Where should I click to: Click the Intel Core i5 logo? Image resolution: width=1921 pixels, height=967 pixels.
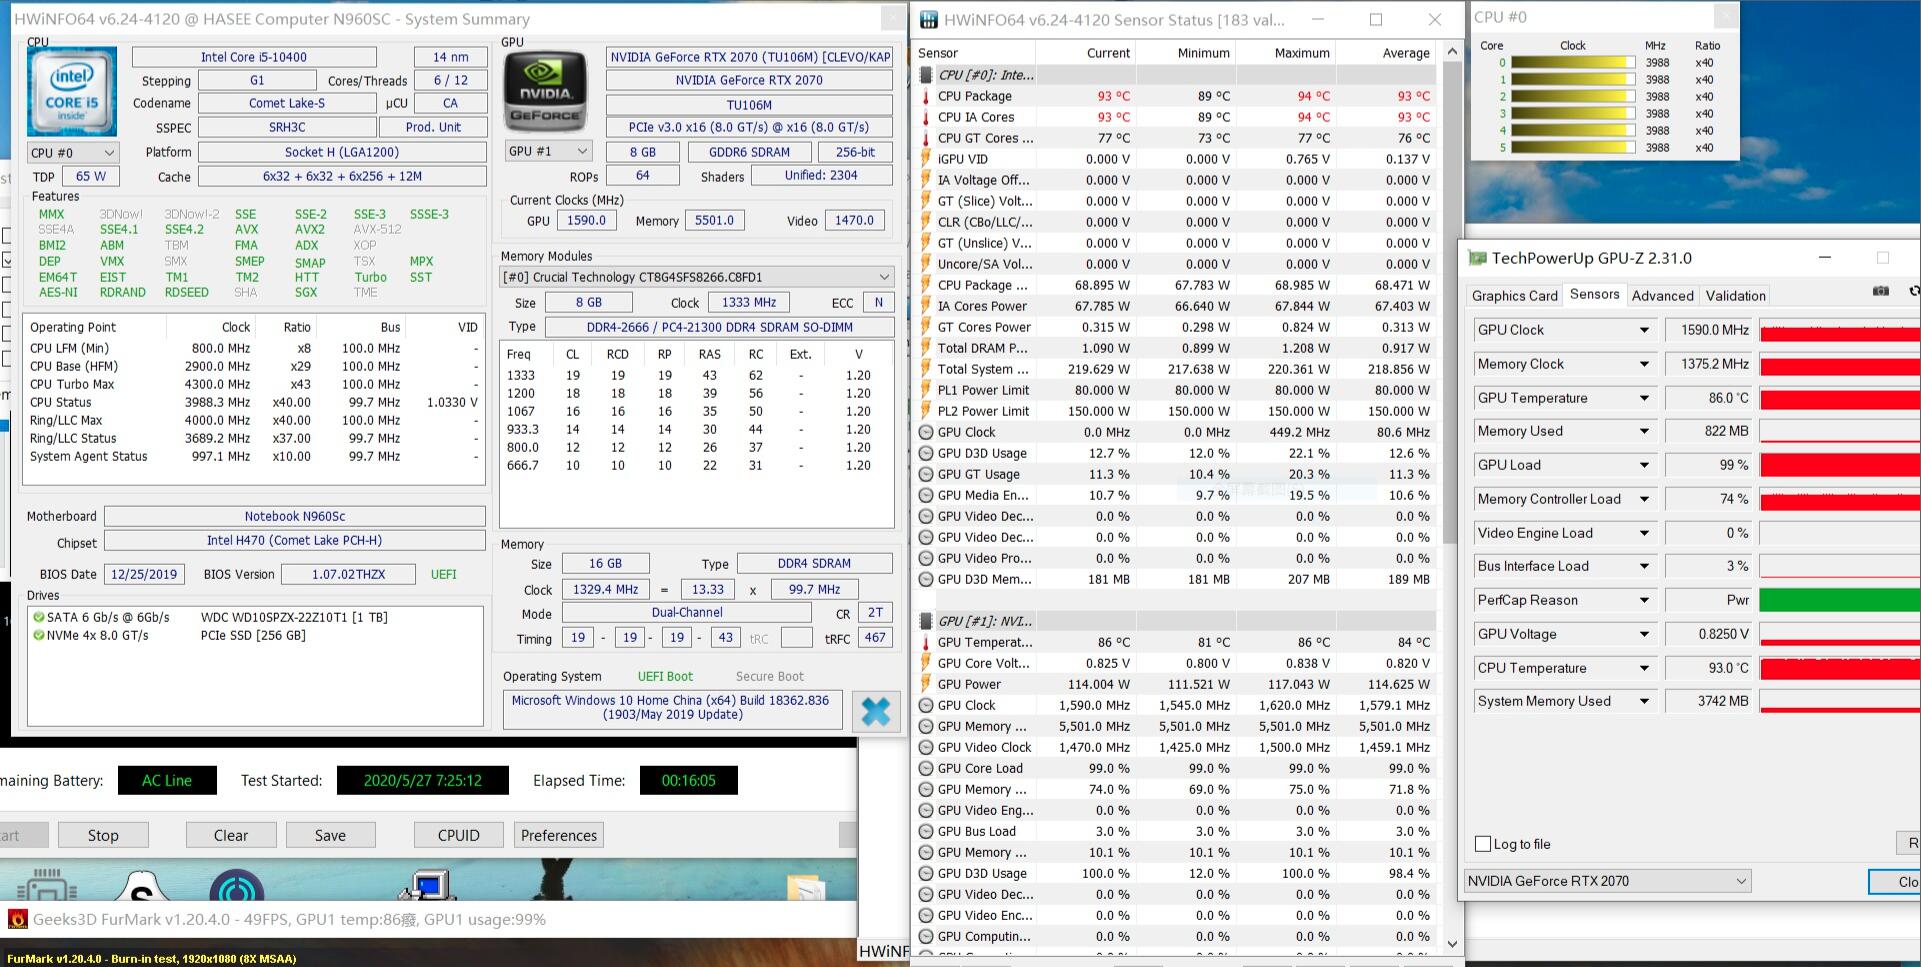pos(72,93)
